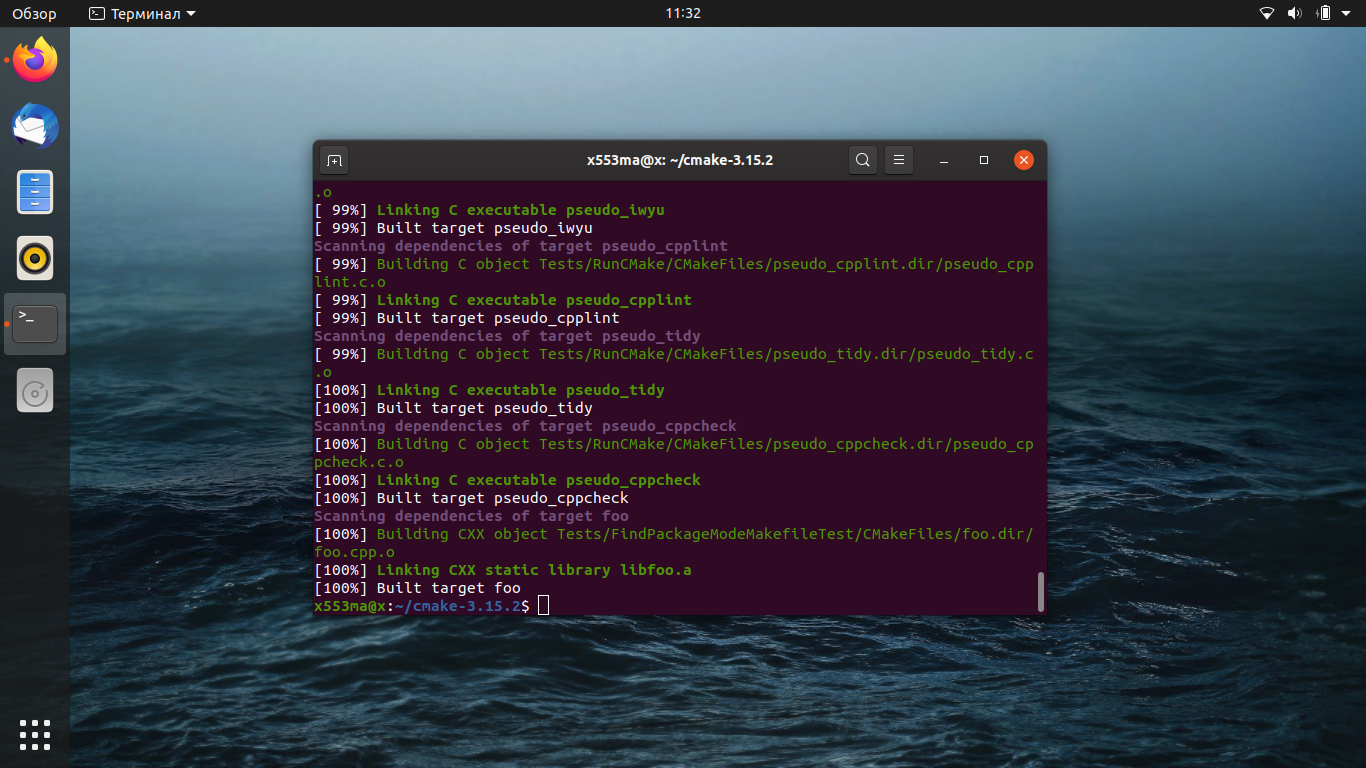This screenshot has width=1366, height=768.
Task: Open the terminal search icon
Action: 863,160
